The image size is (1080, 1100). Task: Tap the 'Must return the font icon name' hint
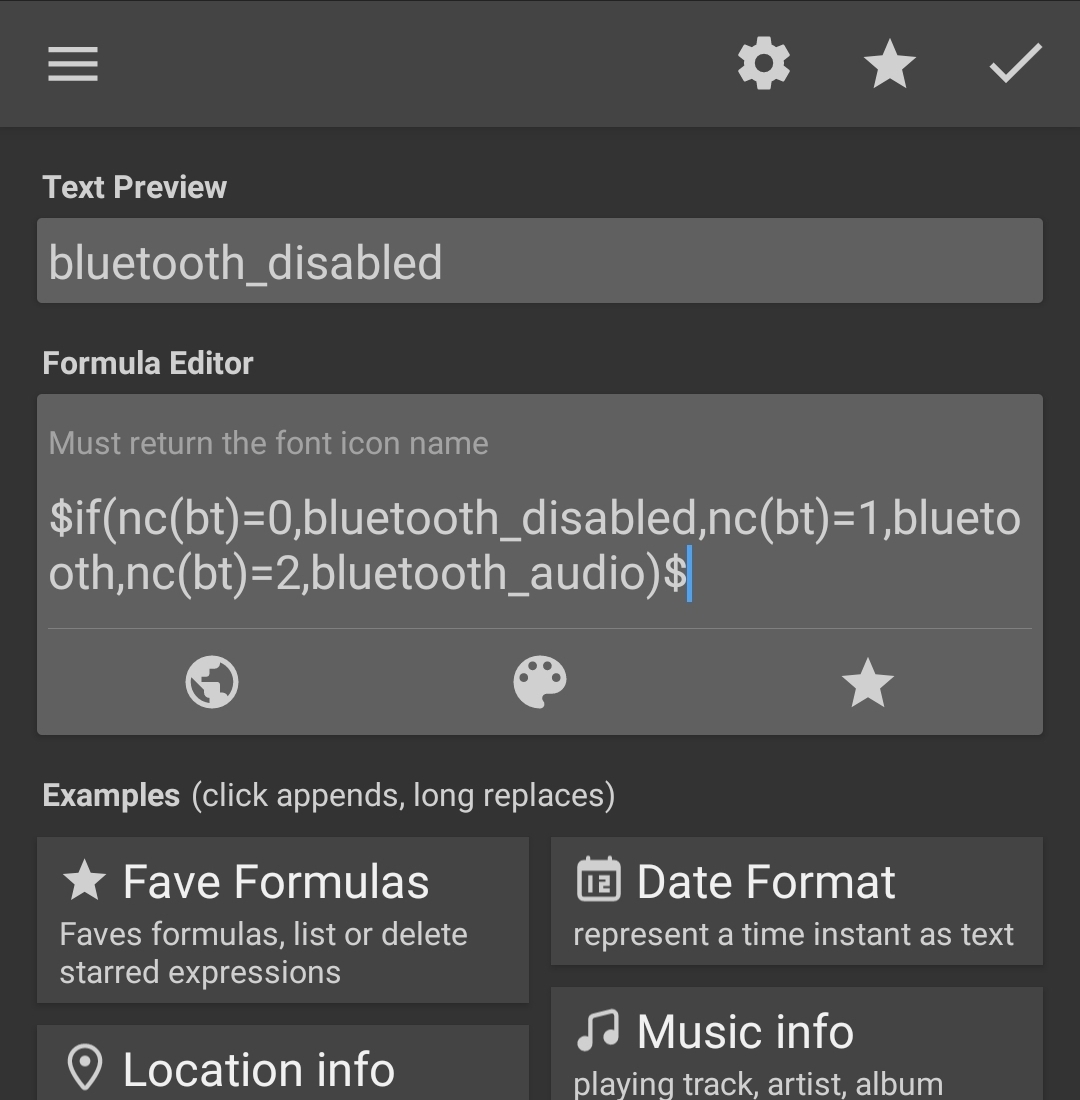(268, 443)
